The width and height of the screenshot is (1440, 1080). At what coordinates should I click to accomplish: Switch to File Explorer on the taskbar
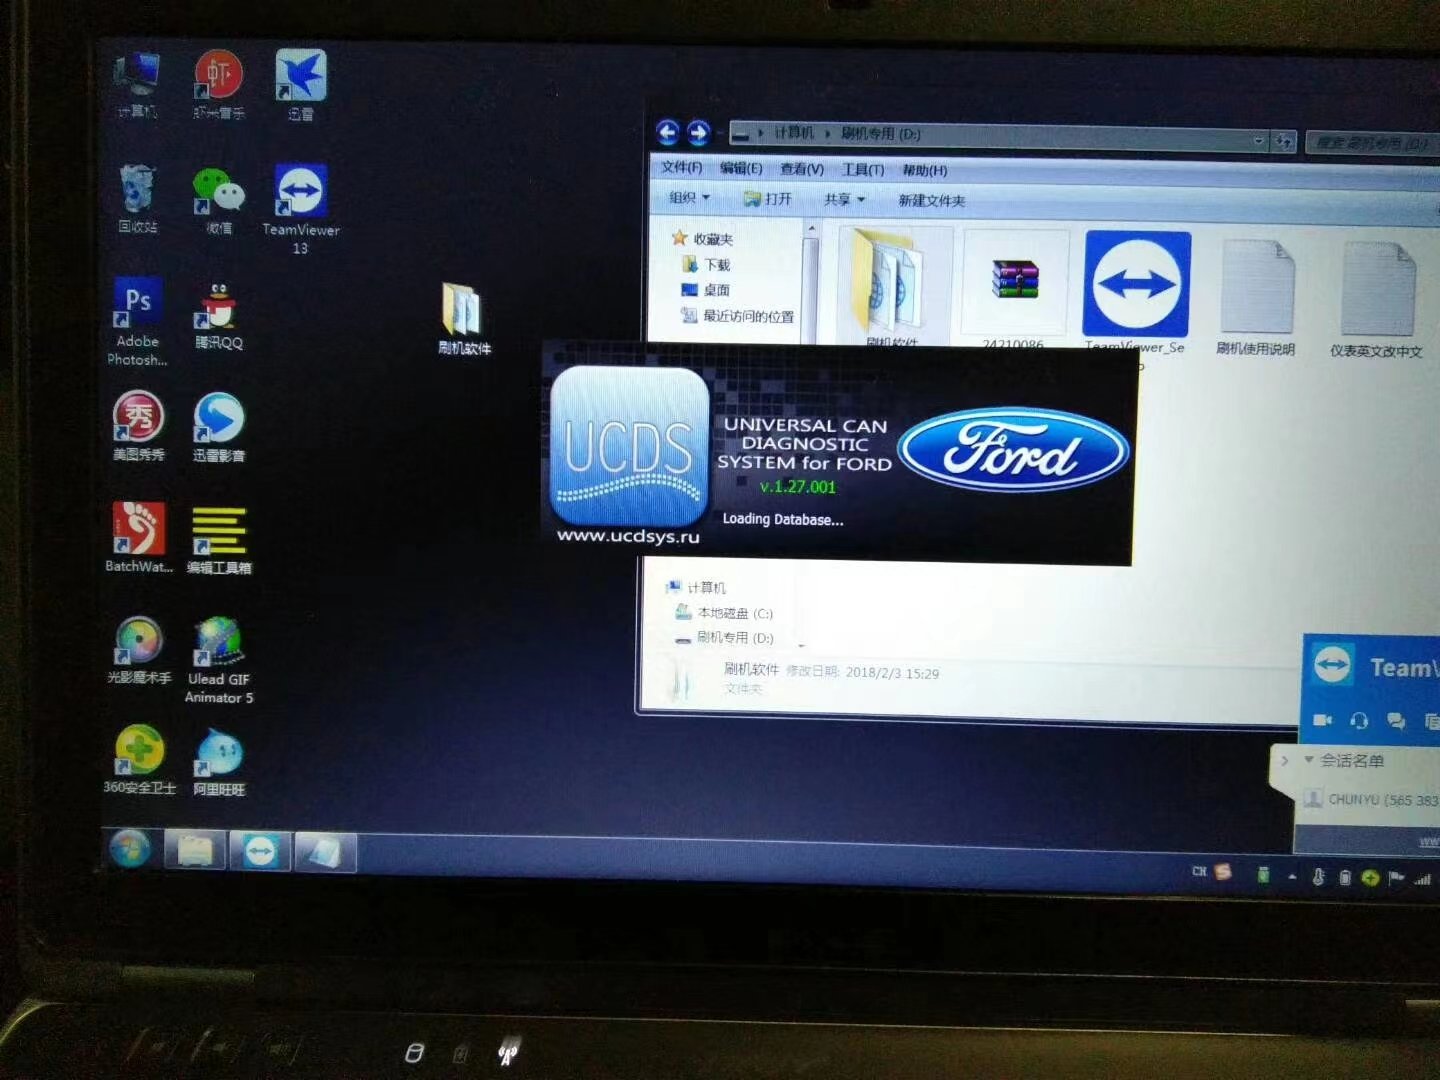(195, 850)
